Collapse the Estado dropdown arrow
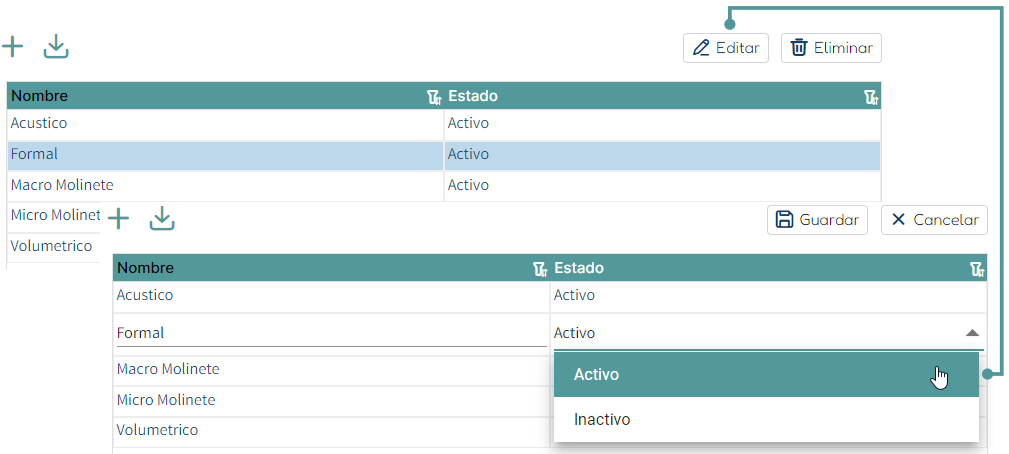The height and width of the screenshot is (454, 1009). coord(972,333)
